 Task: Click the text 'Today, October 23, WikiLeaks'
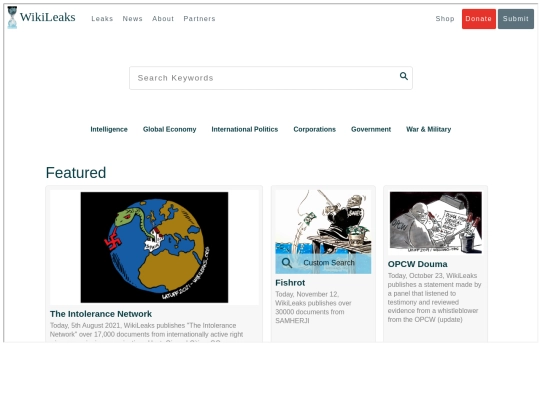pos(432,276)
